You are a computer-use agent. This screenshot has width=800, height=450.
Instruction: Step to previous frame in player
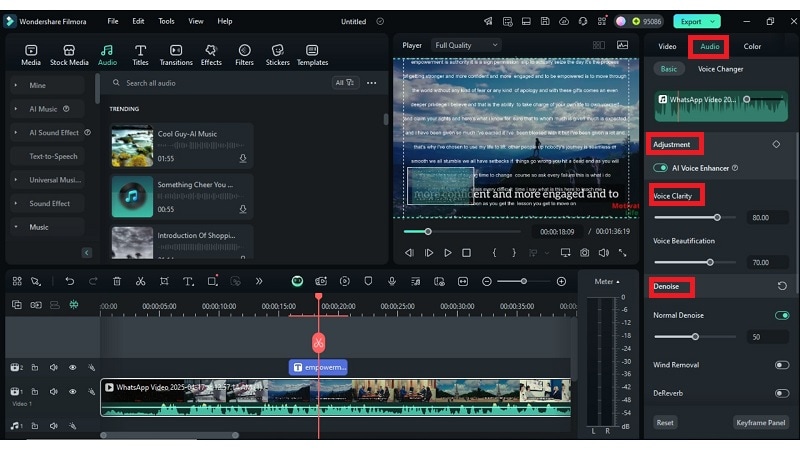(409, 253)
